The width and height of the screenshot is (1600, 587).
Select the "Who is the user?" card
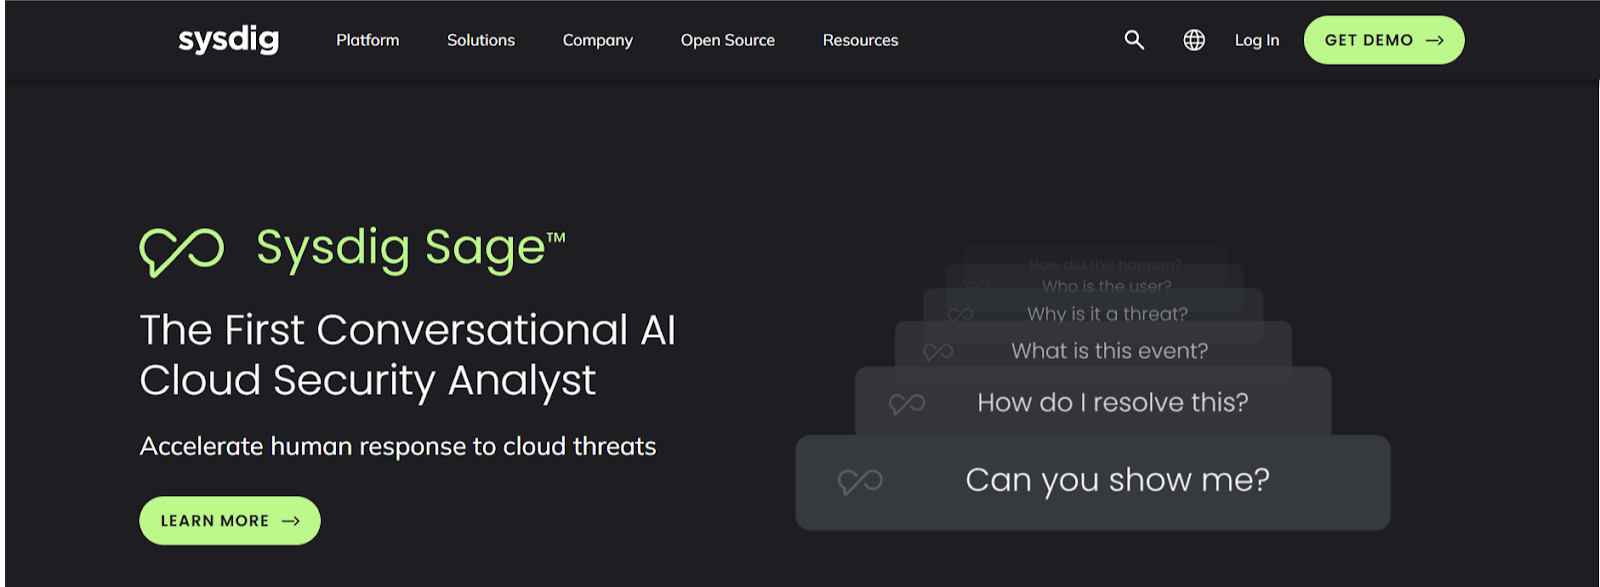(1095, 277)
